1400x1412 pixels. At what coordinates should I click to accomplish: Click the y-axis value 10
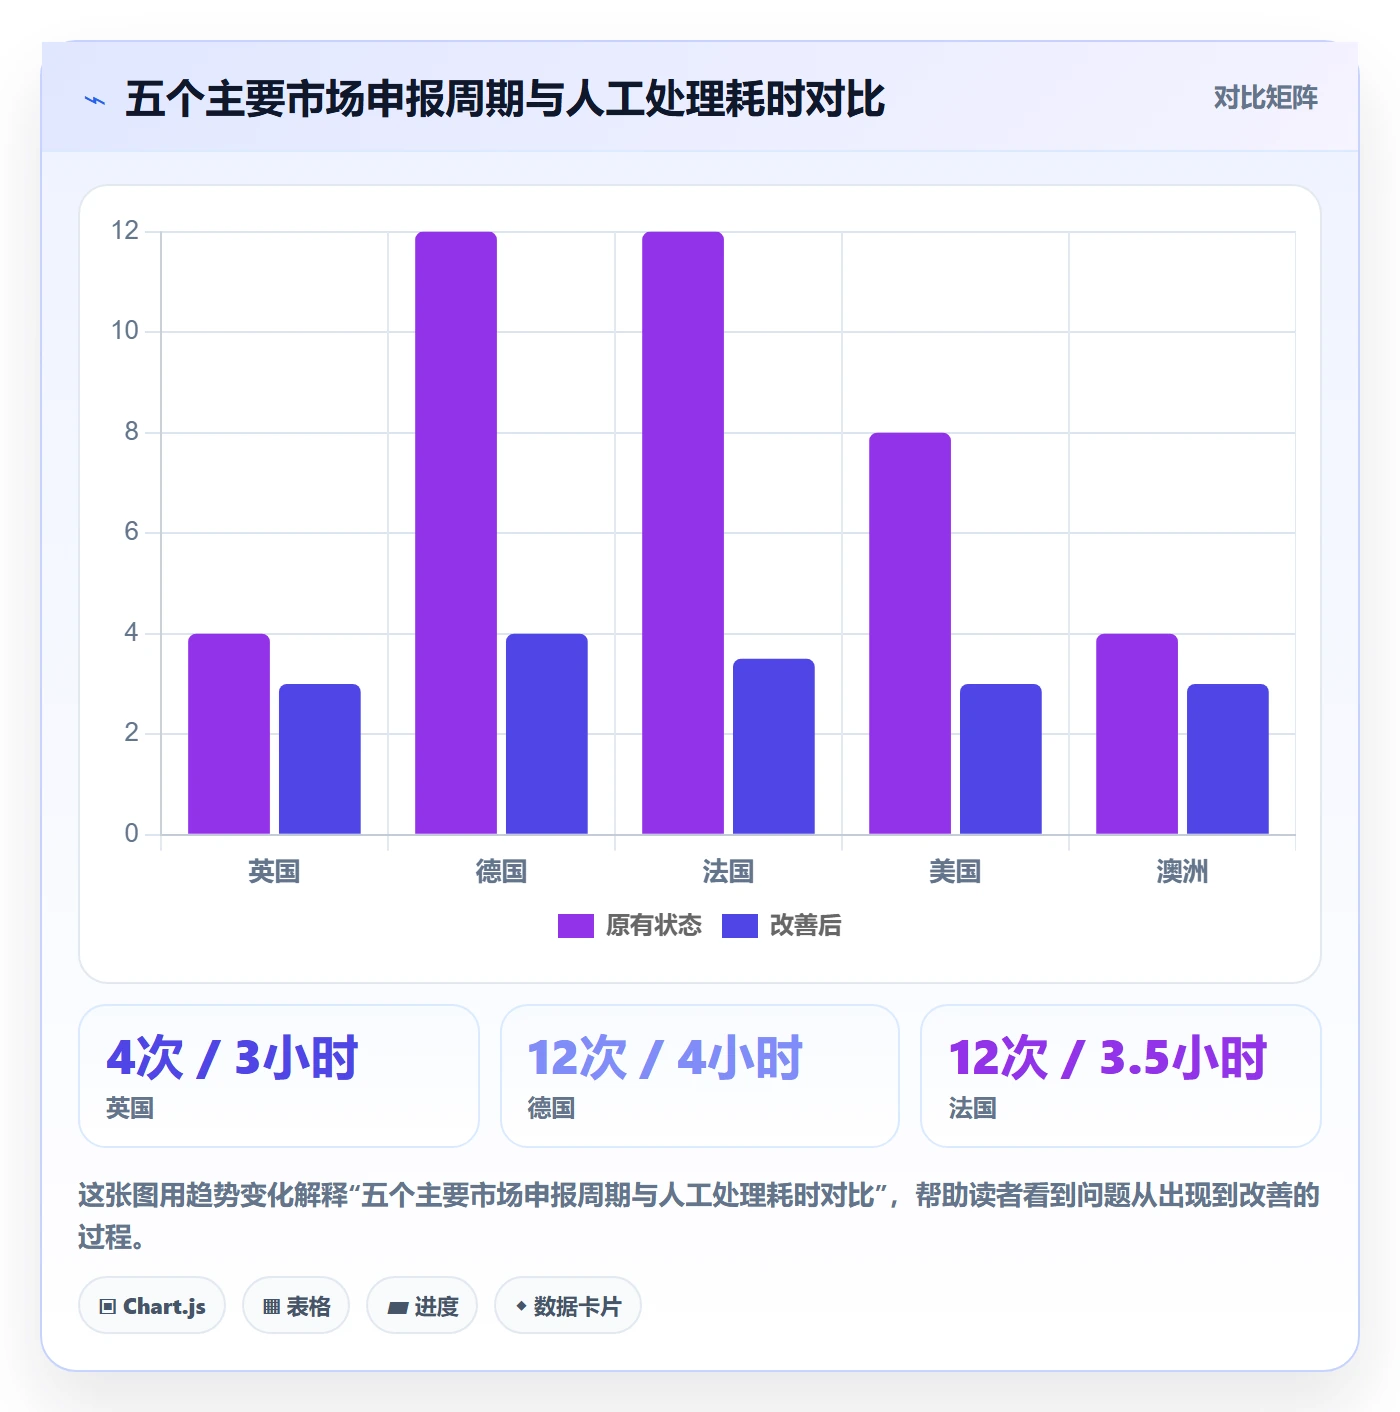pos(125,331)
